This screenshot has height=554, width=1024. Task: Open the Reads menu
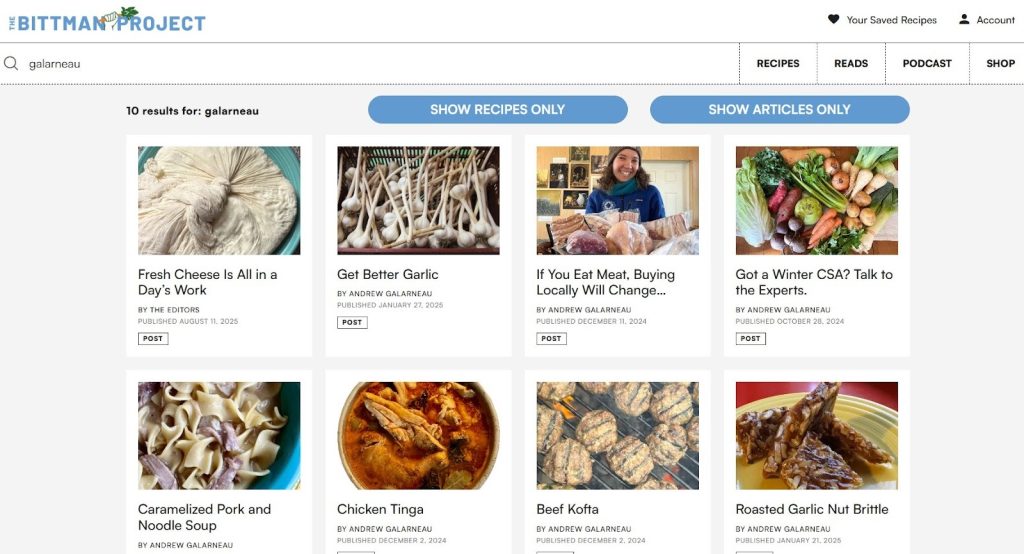[851, 63]
